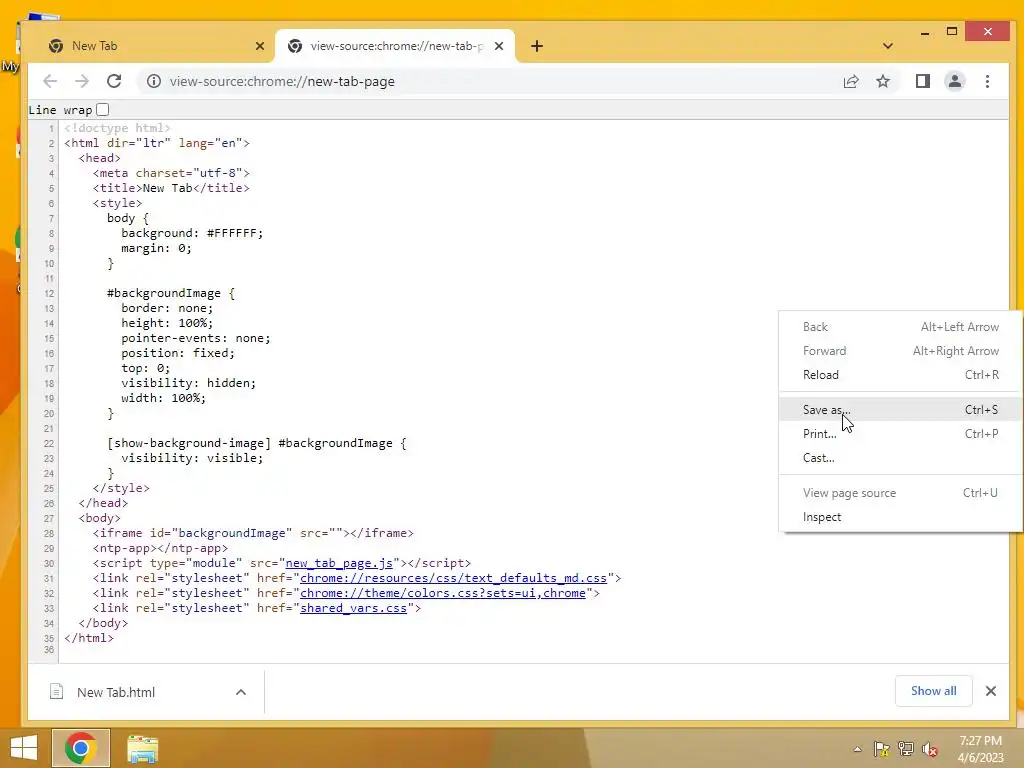The height and width of the screenshot is (768, 1024).
Task: Select Save as... in context menu
Action: coord(901,409)
